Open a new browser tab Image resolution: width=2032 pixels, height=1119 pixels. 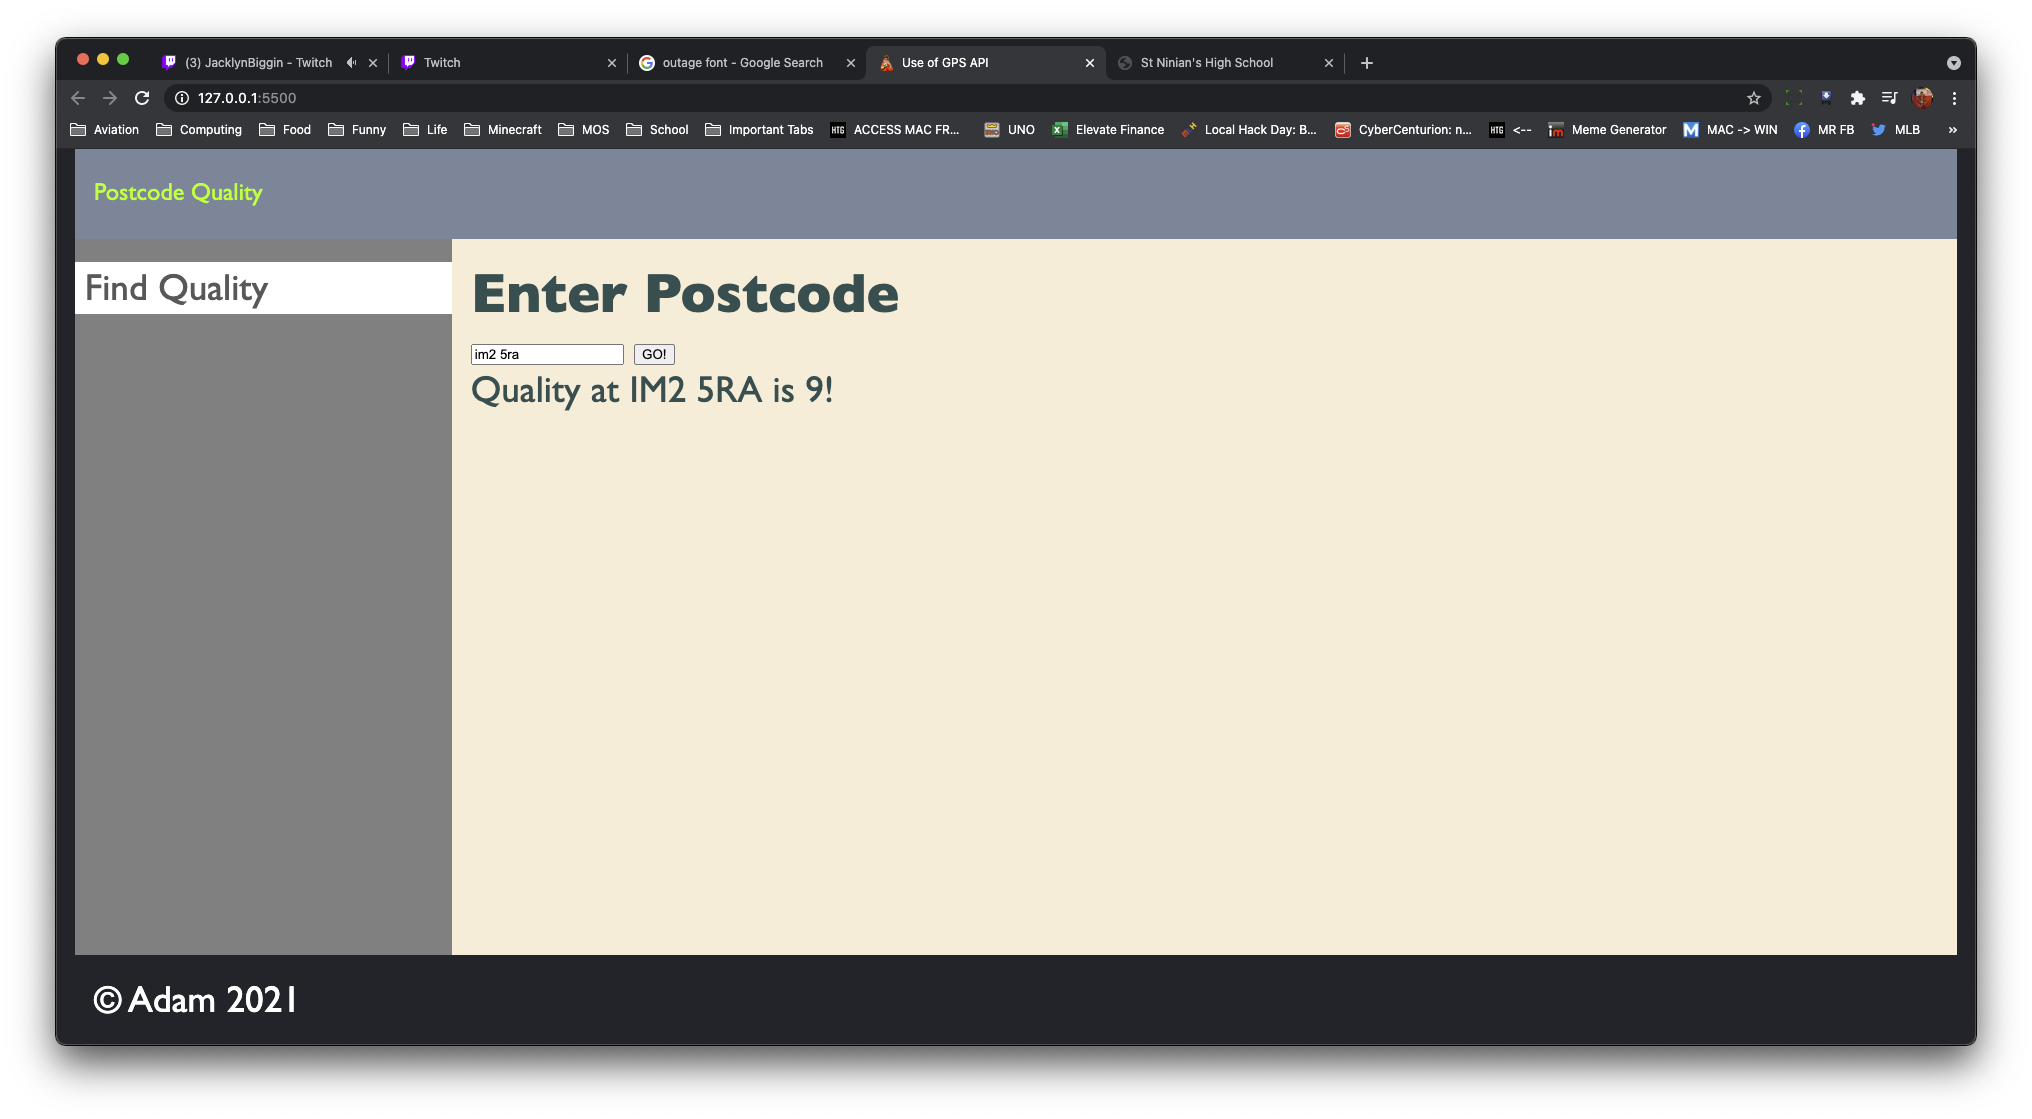point(1367,63)
